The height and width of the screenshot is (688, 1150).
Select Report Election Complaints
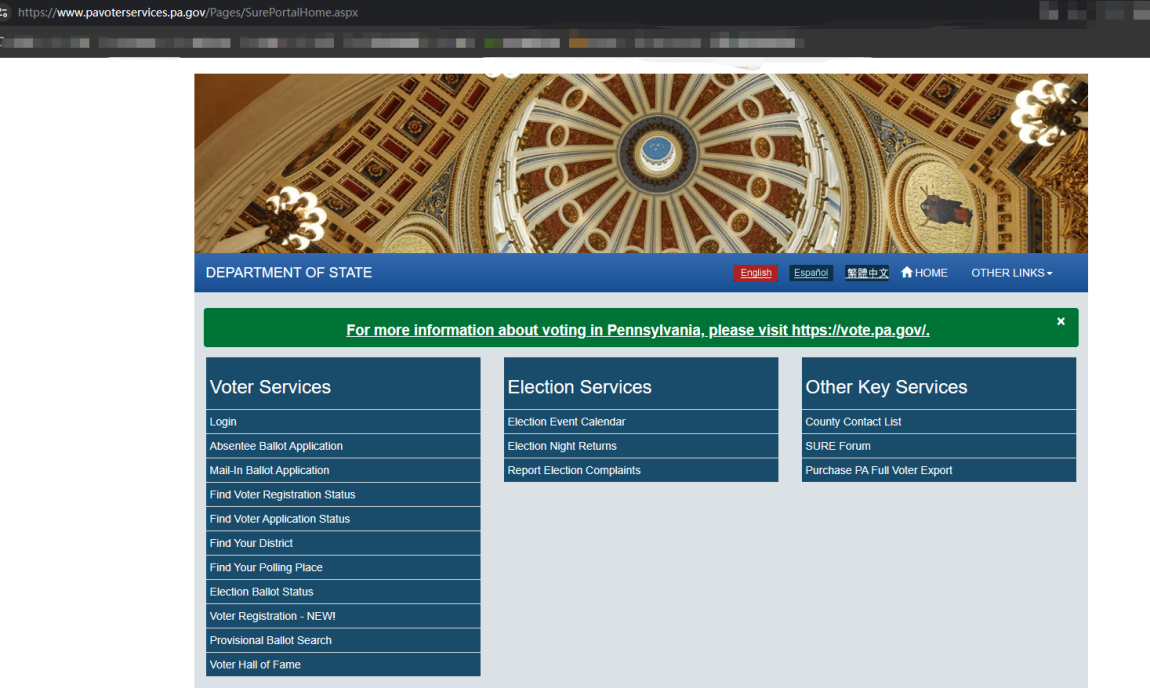pos(574,470)
